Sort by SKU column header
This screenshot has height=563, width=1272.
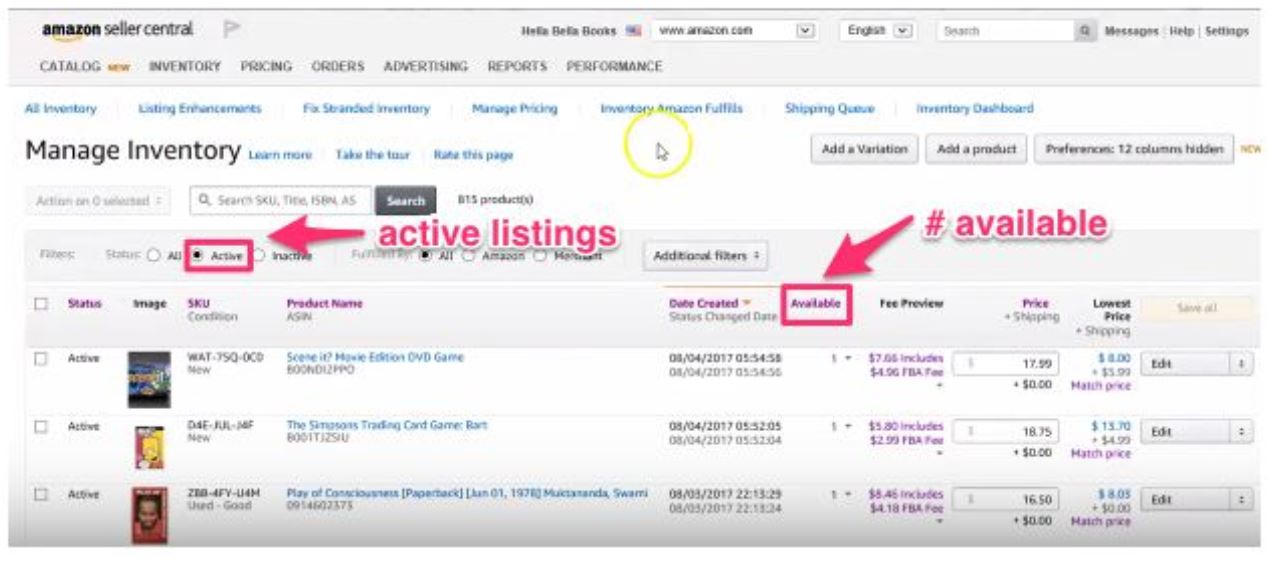(198, 303)
